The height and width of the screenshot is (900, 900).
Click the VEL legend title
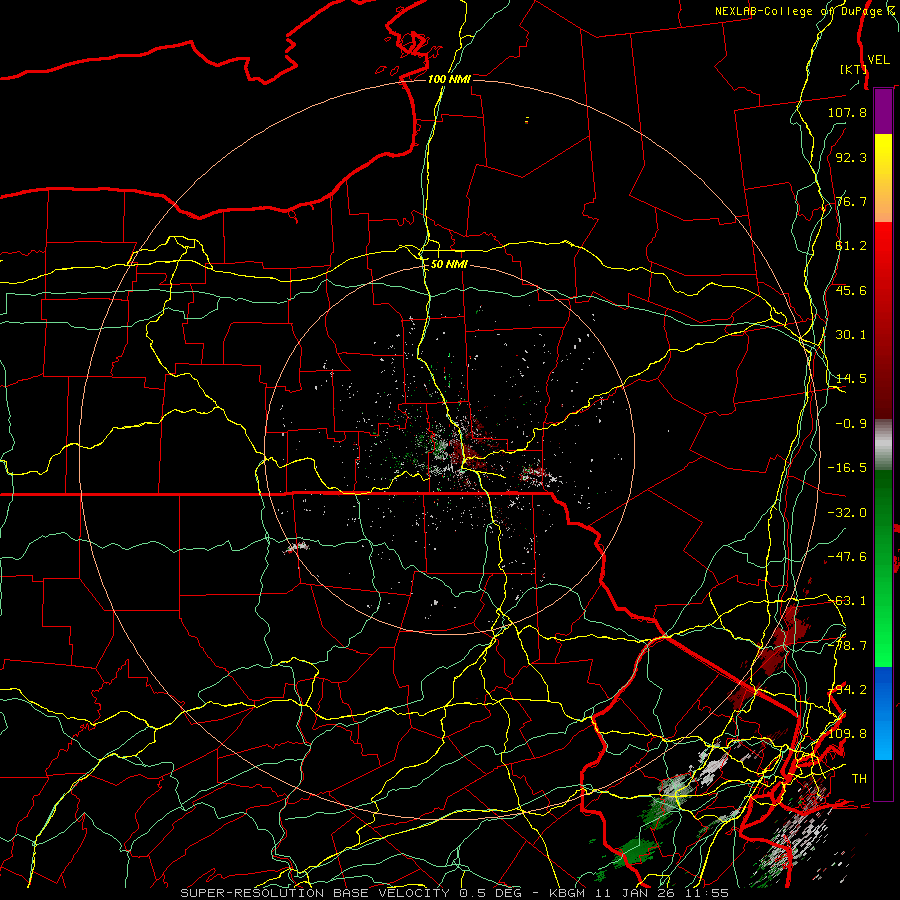click(x=878, y=60)
